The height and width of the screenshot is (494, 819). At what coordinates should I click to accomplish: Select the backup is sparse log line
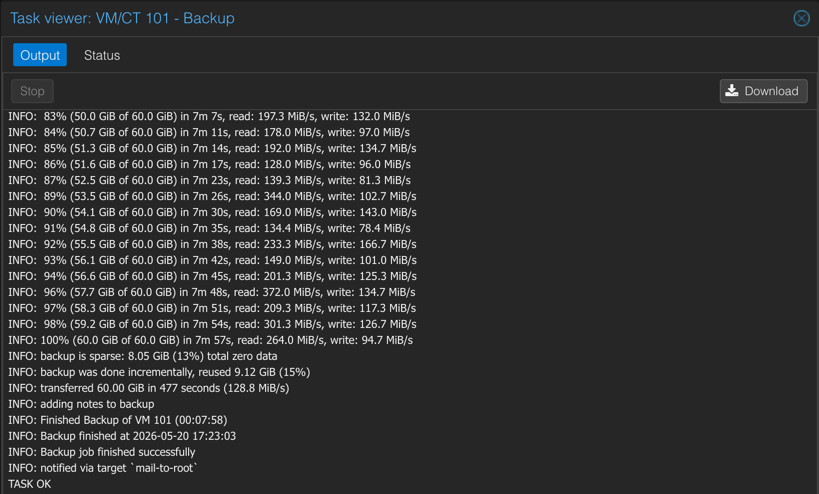click(x=143, y=356)
